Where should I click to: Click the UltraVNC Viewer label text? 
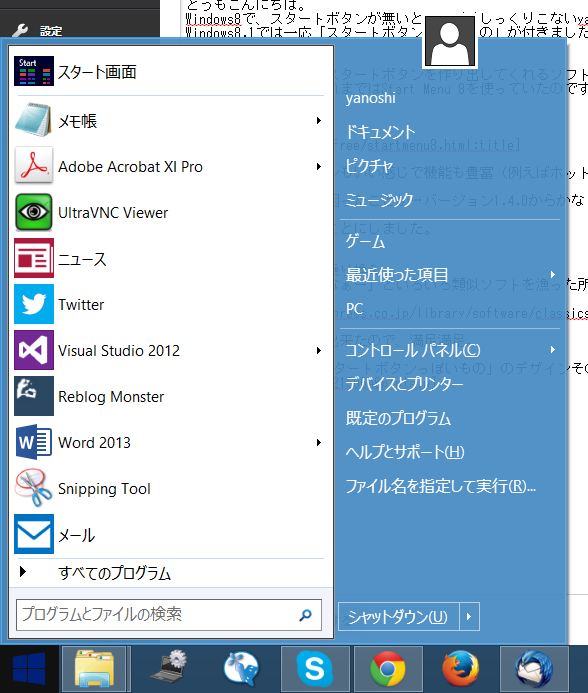(x=113, y=213)
